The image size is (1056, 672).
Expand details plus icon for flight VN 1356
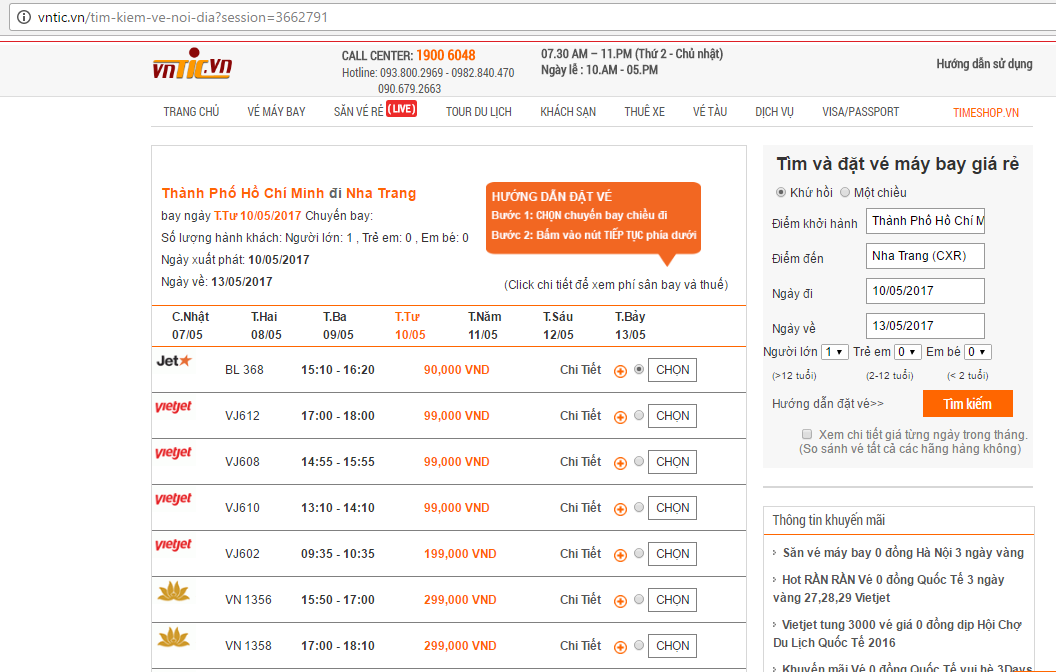click(620, 601)
